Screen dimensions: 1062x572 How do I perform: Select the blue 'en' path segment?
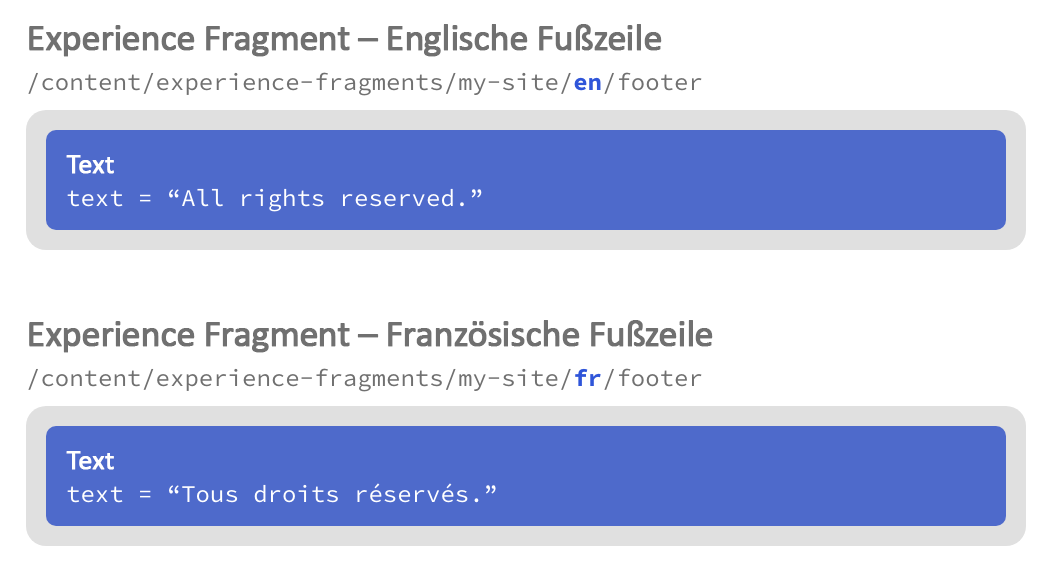click(587, 83)
